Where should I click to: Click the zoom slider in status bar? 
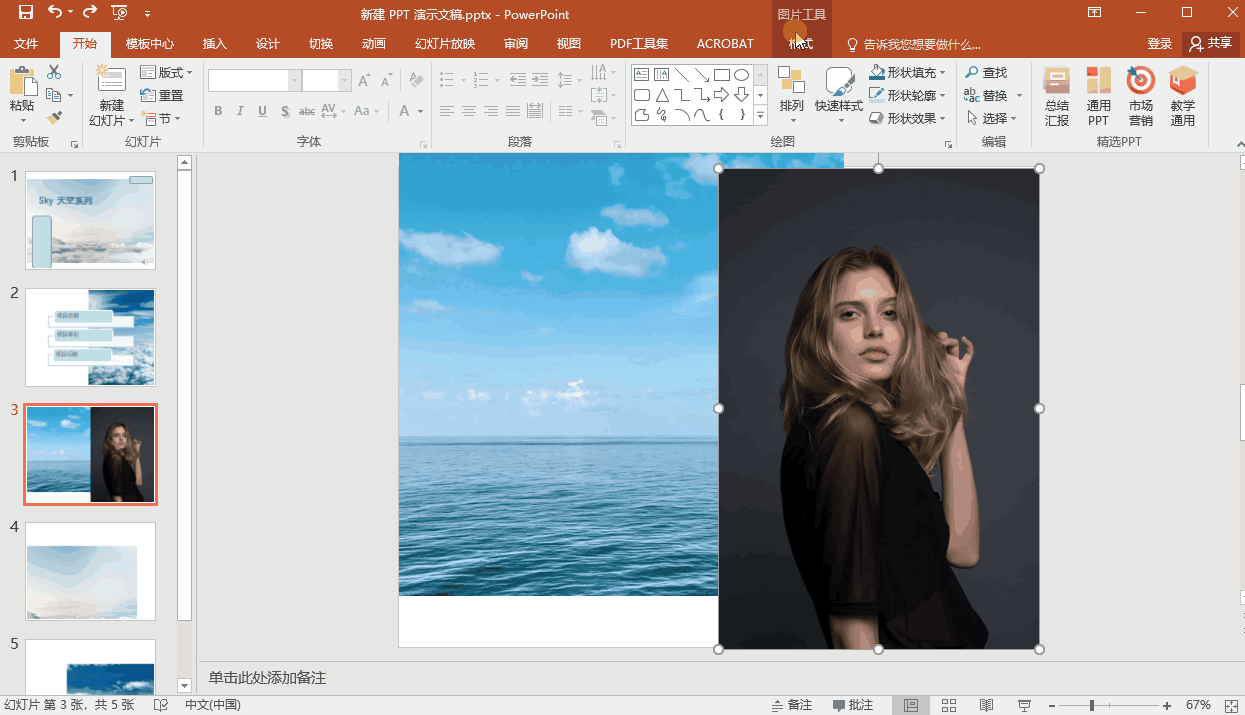click(1092, 705)
